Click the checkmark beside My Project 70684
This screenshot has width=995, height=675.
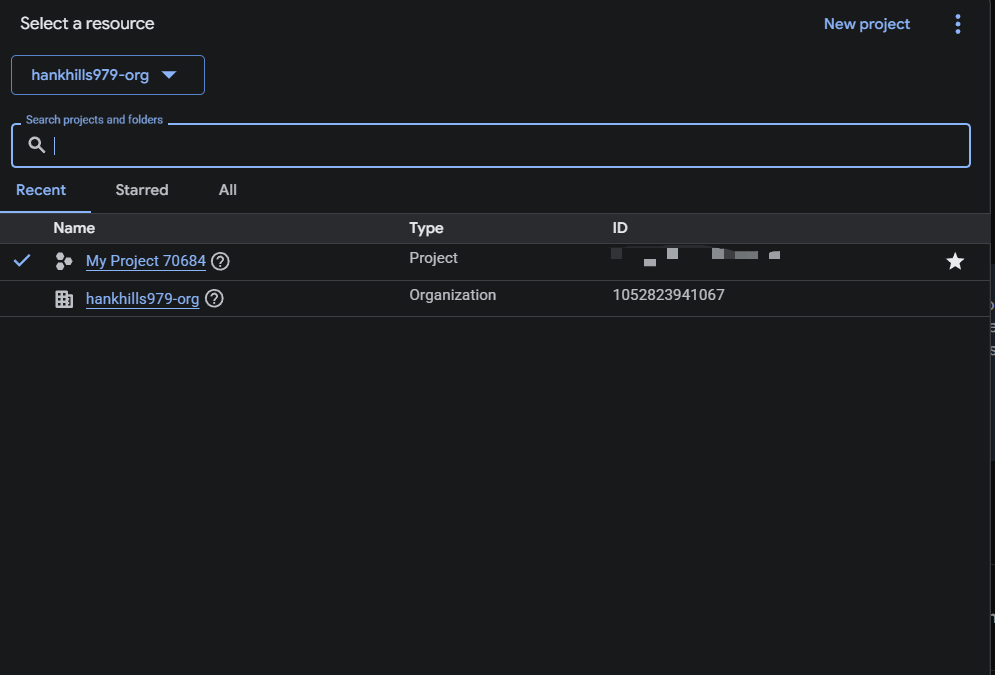(x=22, y=260)
